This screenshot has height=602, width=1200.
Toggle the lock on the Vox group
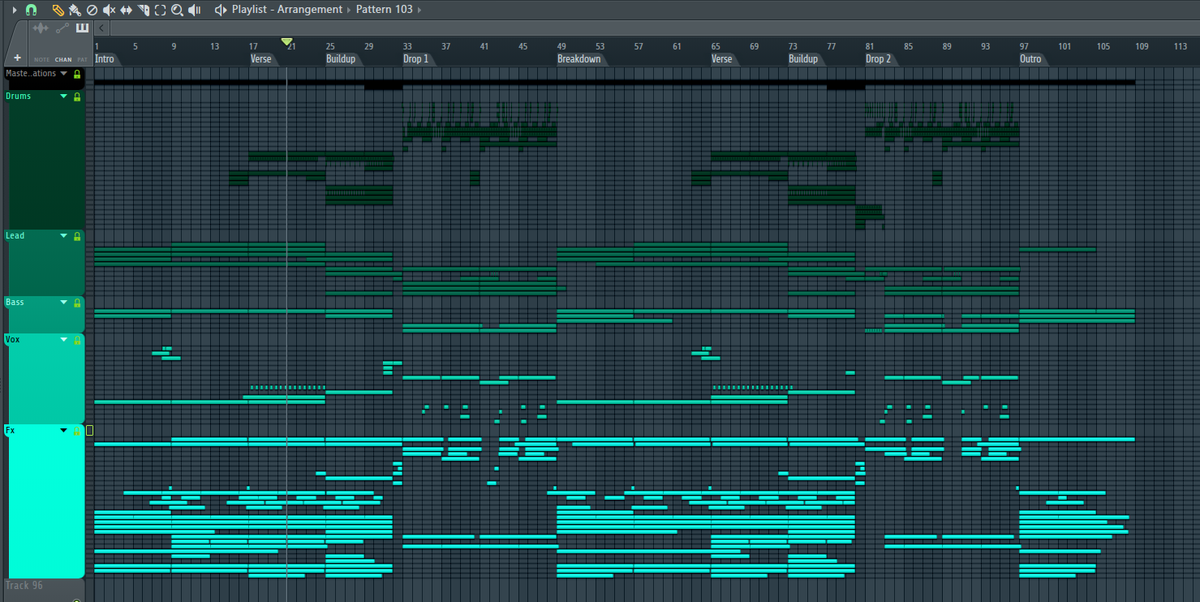click(x=77, y=341)
